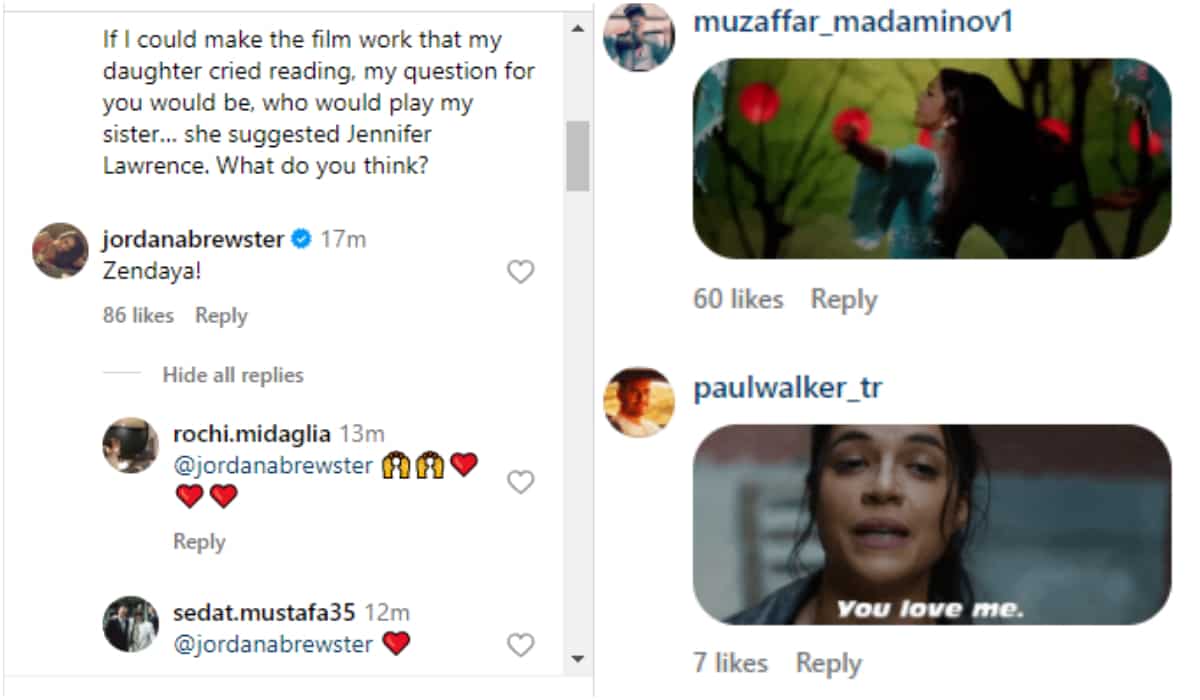
Task: Like rochi.midaglia's reply with heart icon
Action: coord(521,482)
